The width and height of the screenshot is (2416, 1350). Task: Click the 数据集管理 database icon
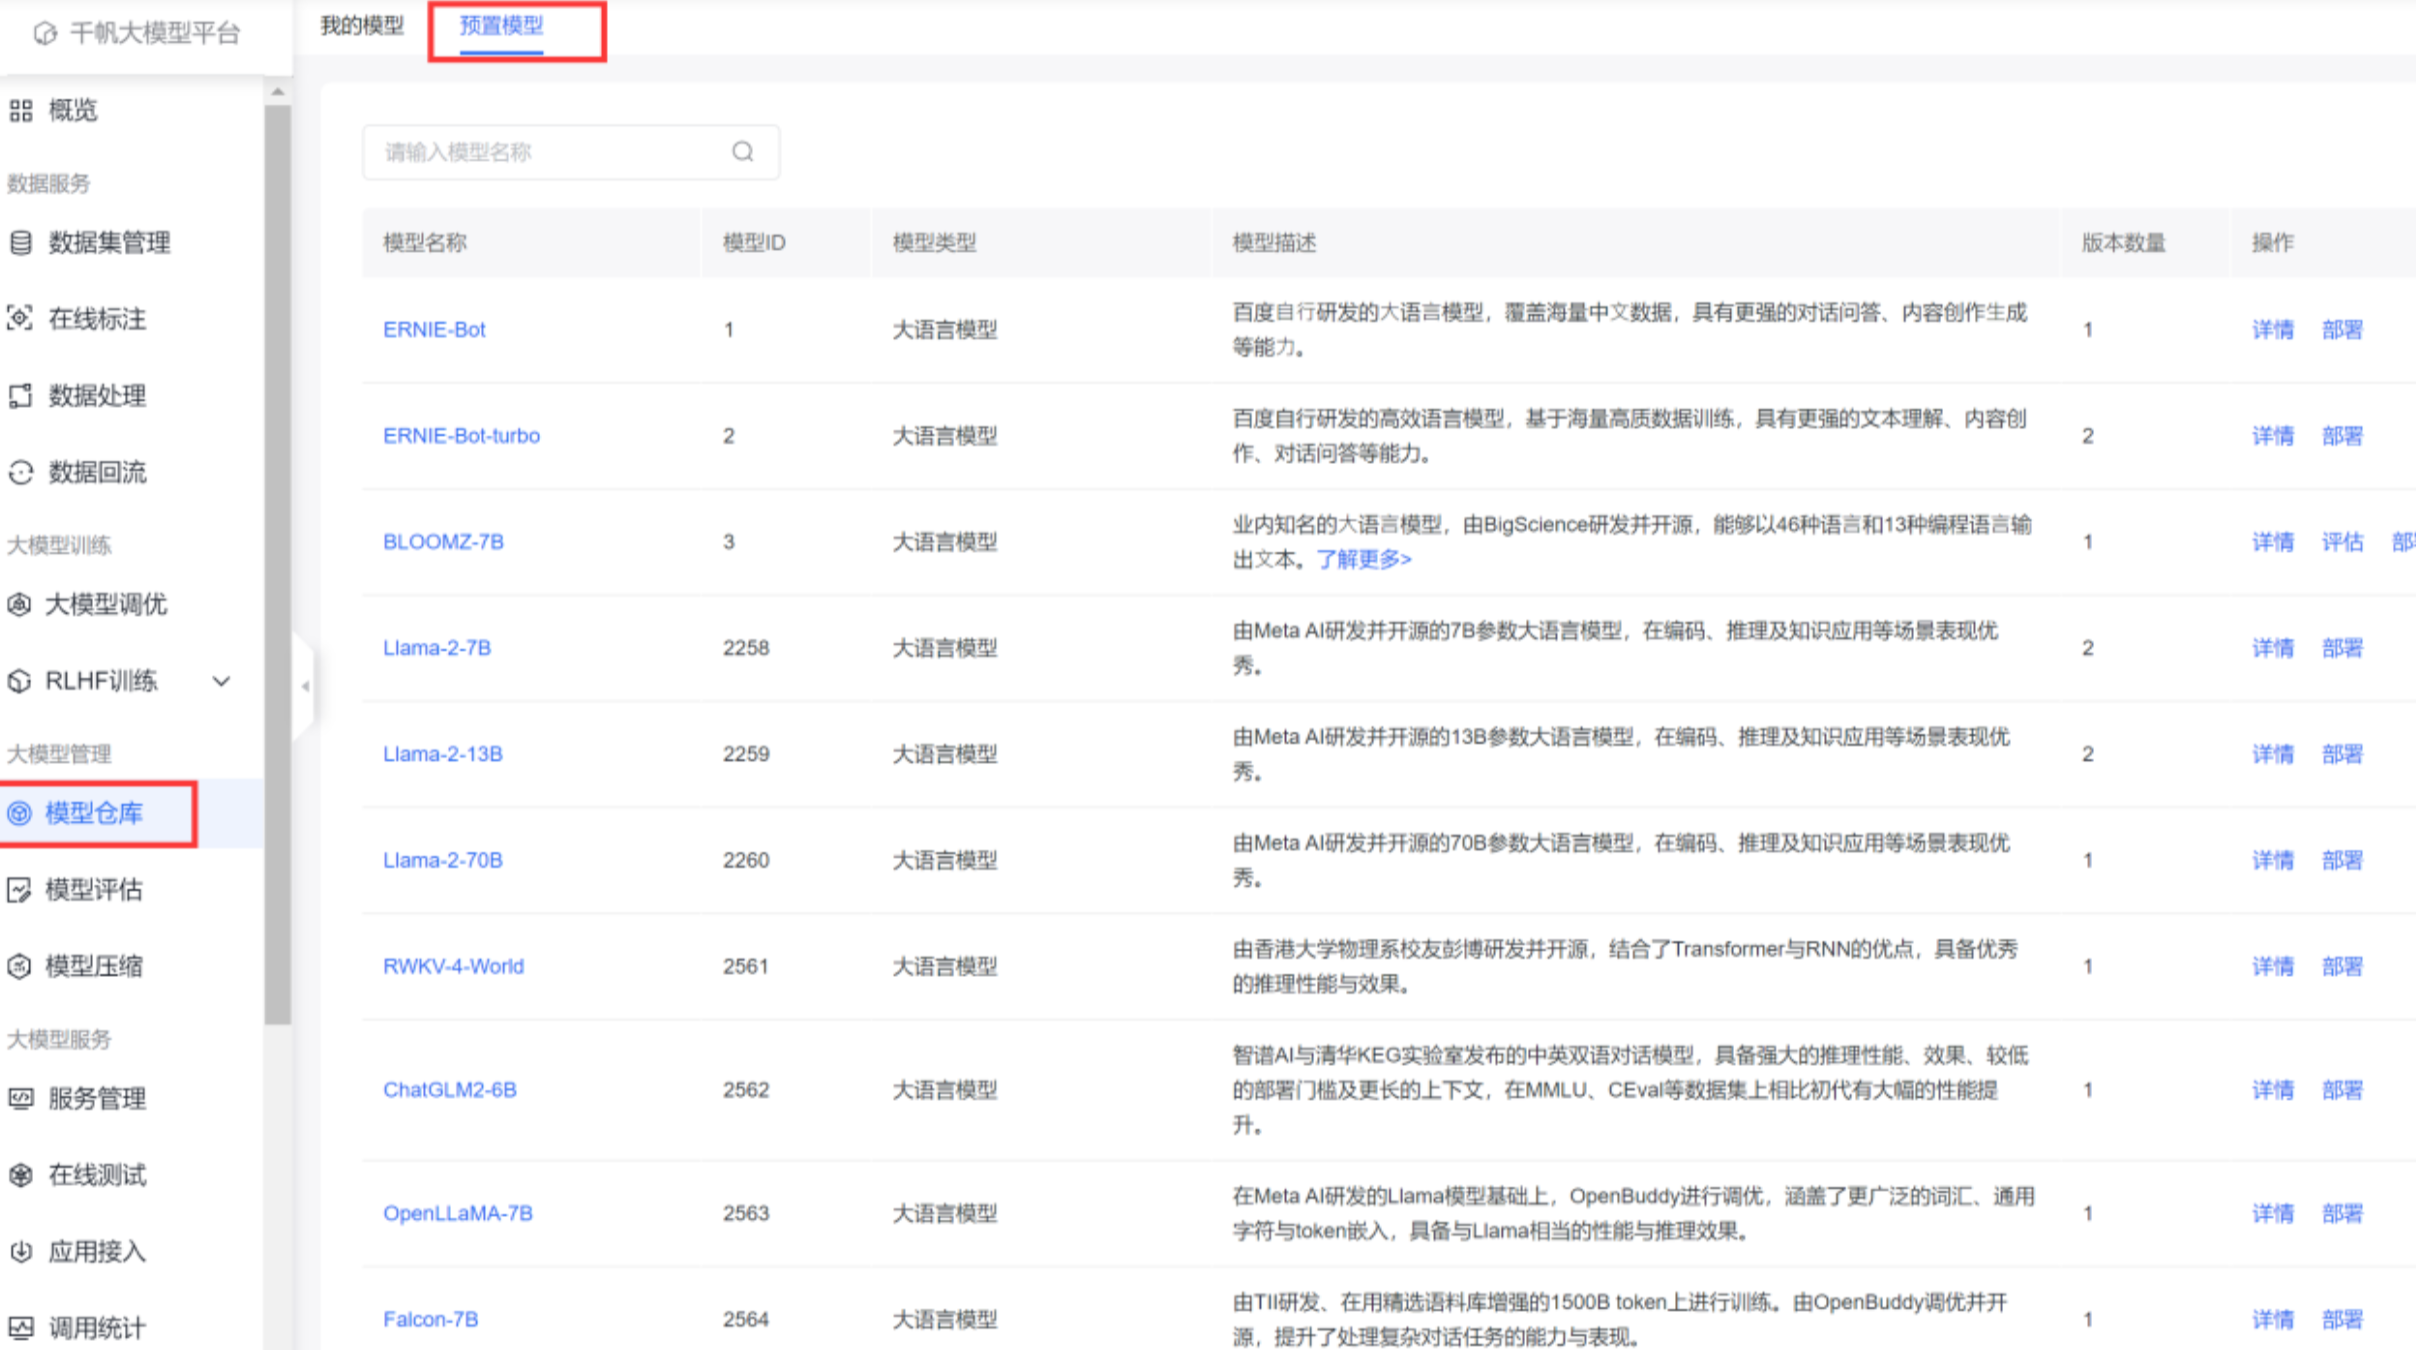tap(21, 242)
